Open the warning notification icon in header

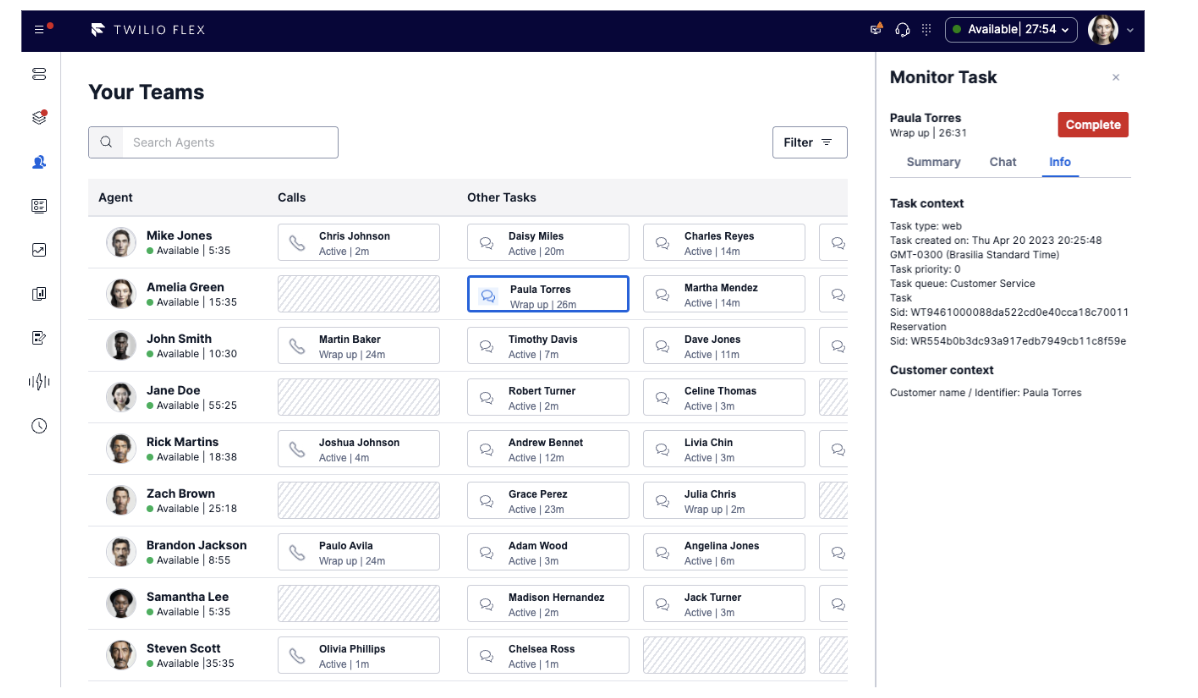click(x=876, y=30)
